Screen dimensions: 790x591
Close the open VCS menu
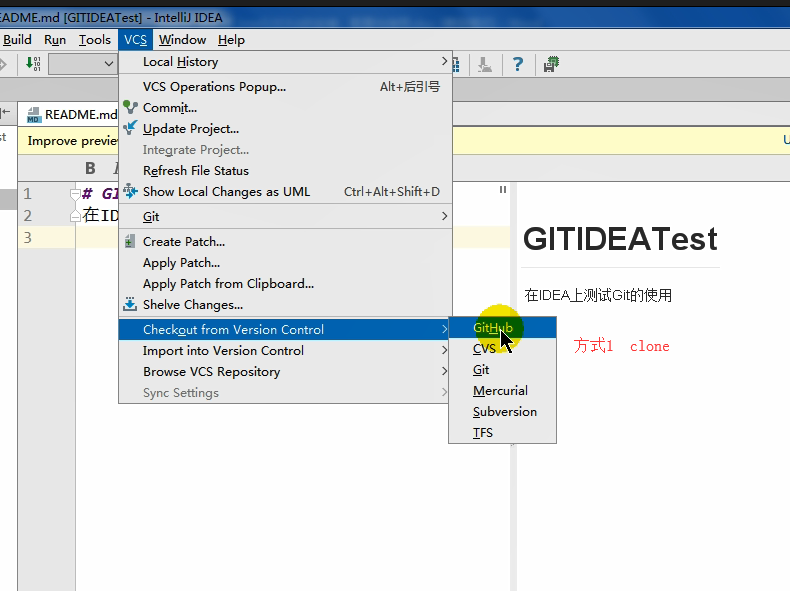coord(136,40)
